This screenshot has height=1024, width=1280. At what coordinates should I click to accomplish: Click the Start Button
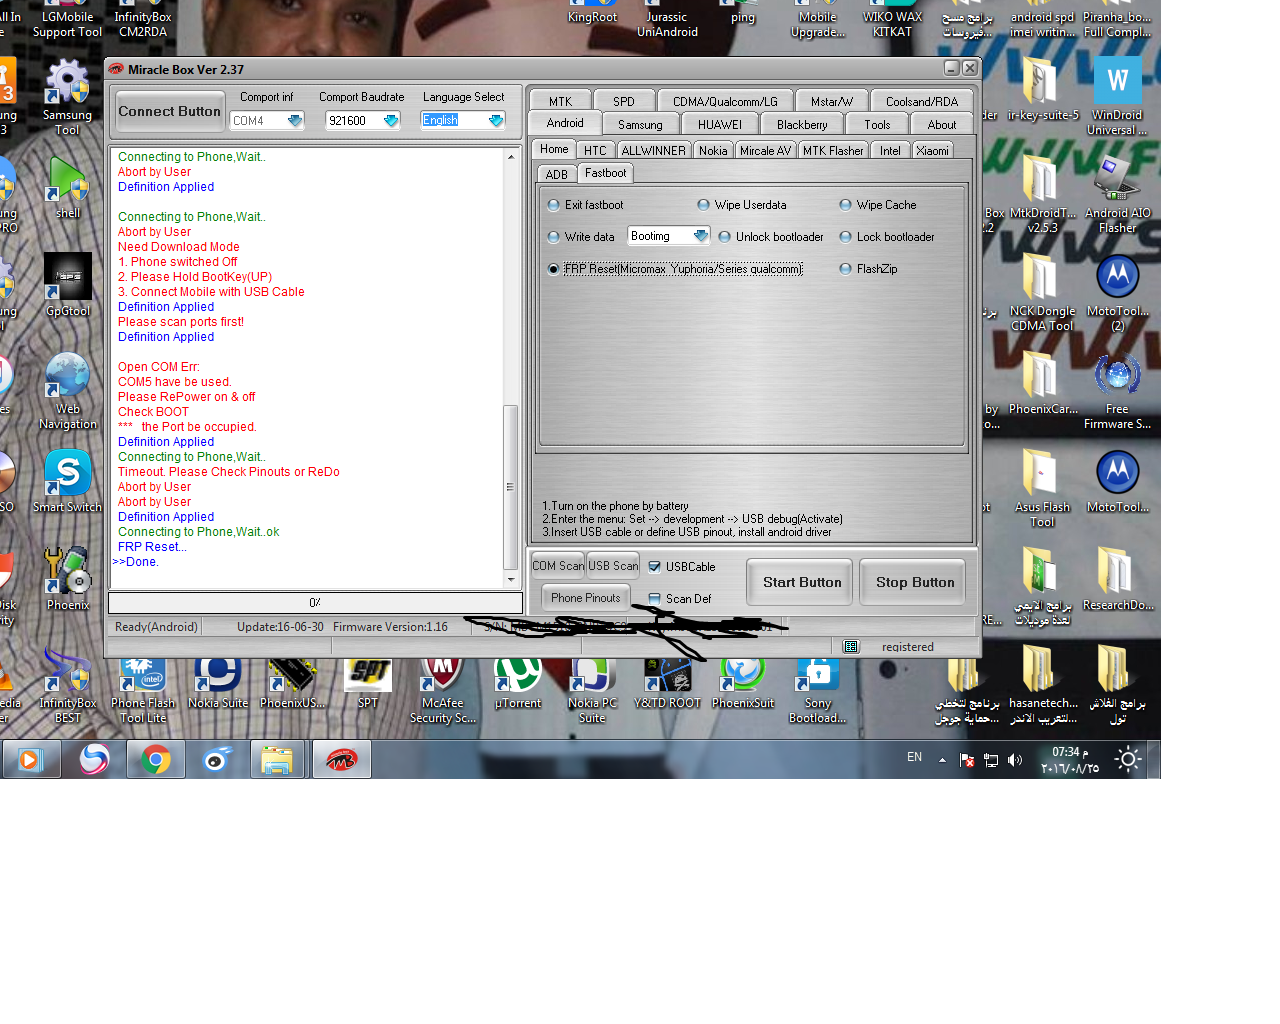click(802, 582)
